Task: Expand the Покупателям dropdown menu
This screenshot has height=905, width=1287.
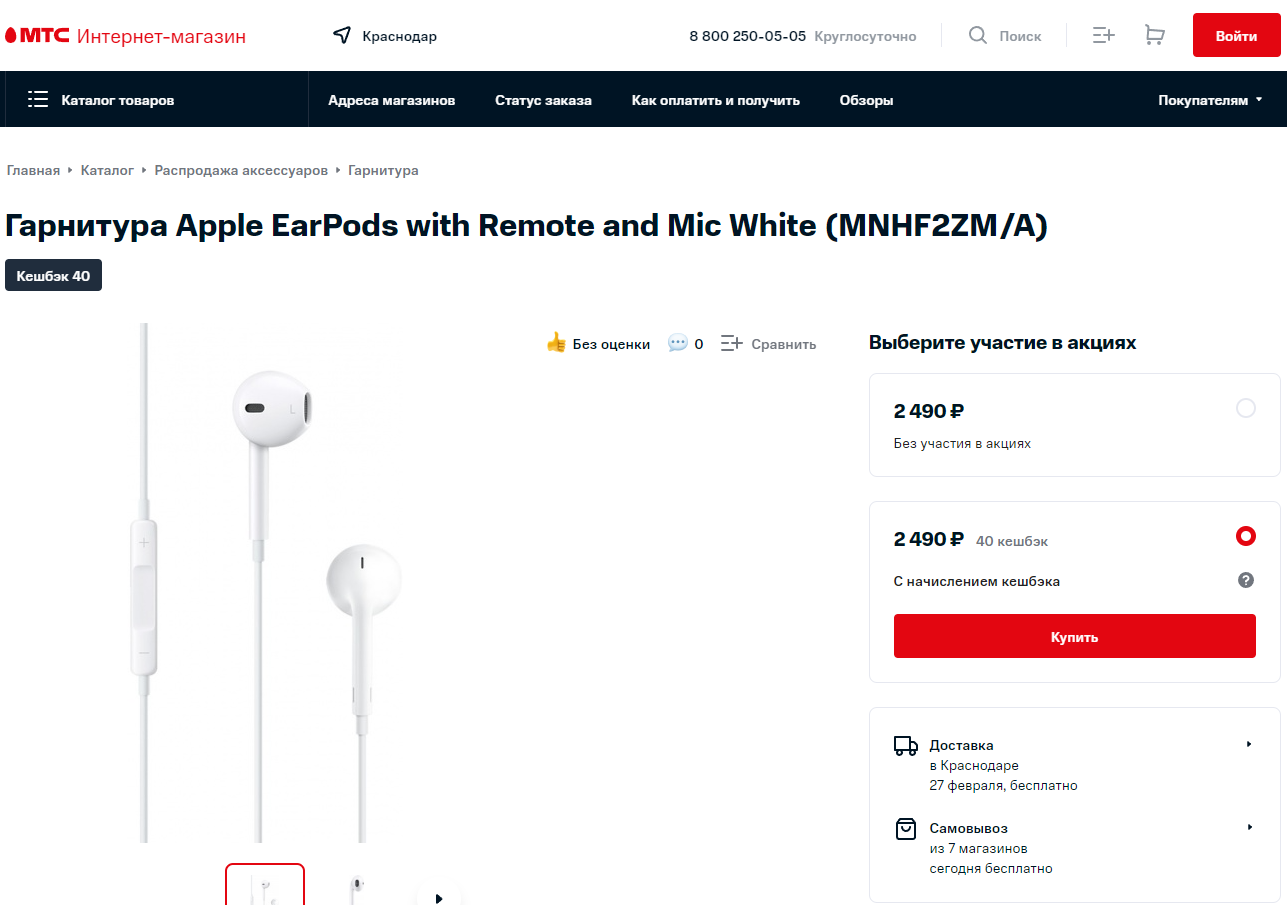Action: [x=1210, y=100]
